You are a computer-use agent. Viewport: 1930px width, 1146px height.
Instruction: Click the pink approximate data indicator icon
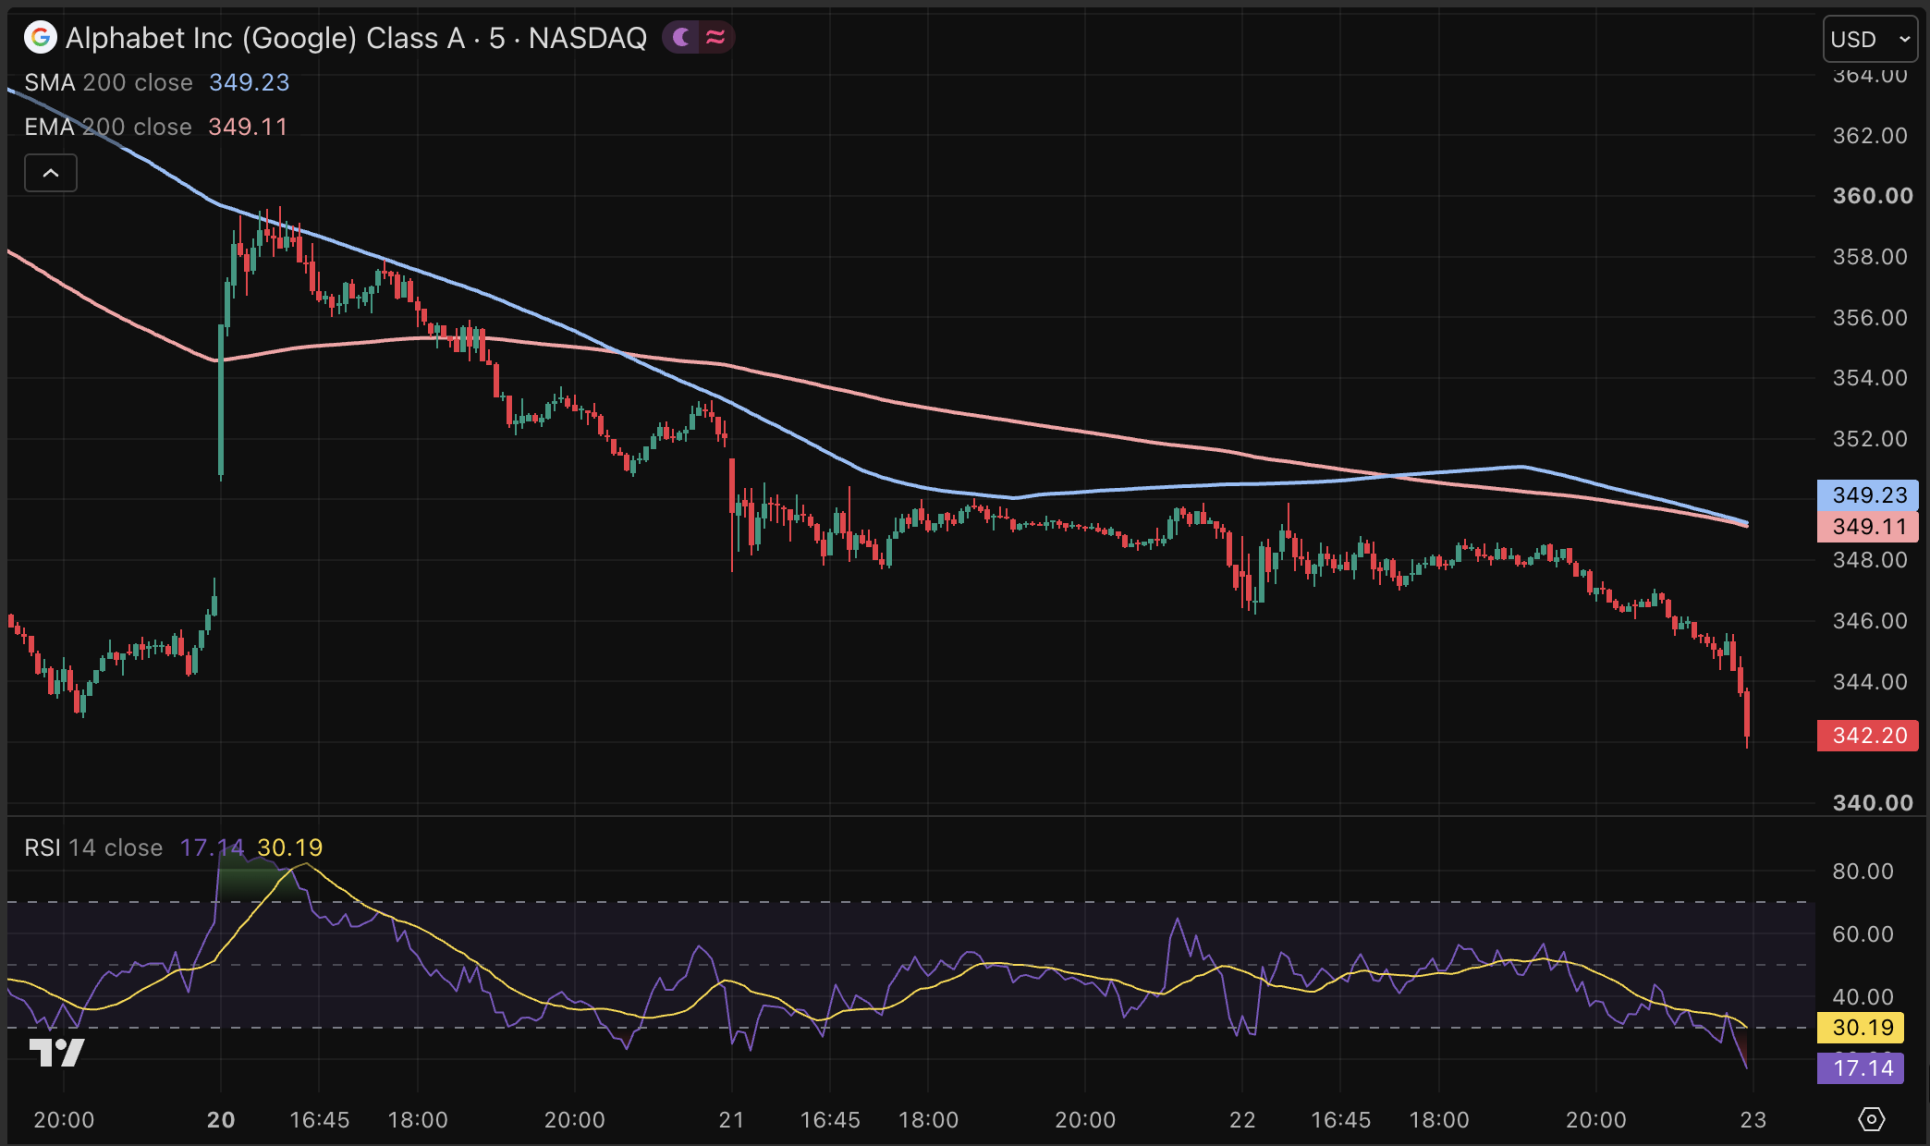pyautogui.click(x=716, y=38)
